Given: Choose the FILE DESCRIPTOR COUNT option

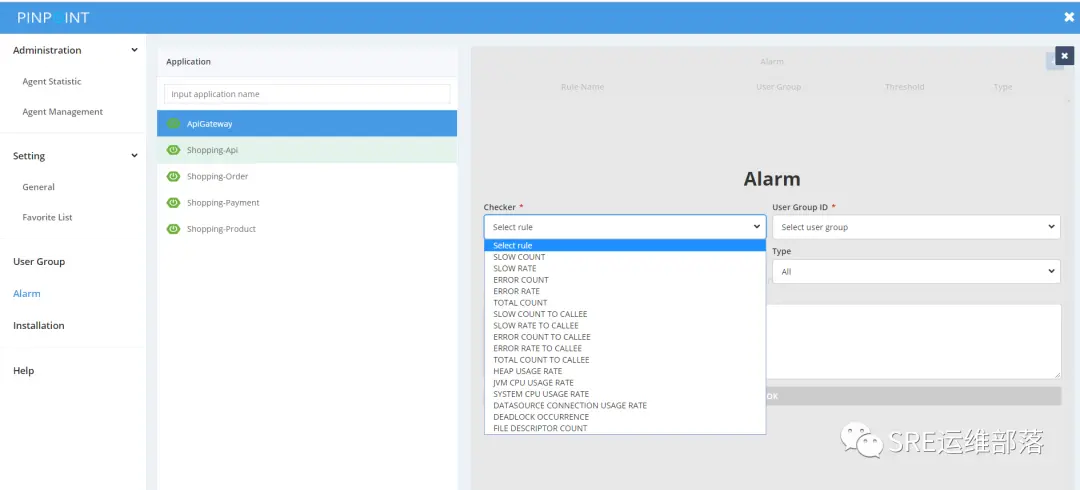Looking at the screenshot, I should [625, 428].
